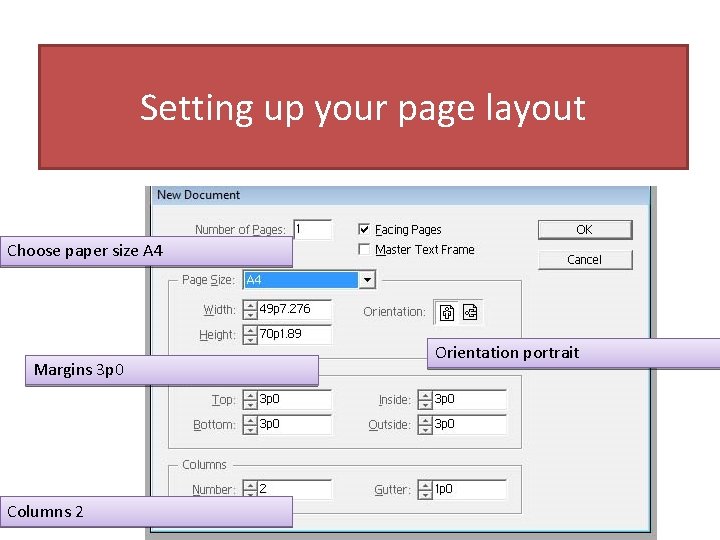Click the Outside margin field
Viewport: 720px width, 540px height.
tap(470, 424)
